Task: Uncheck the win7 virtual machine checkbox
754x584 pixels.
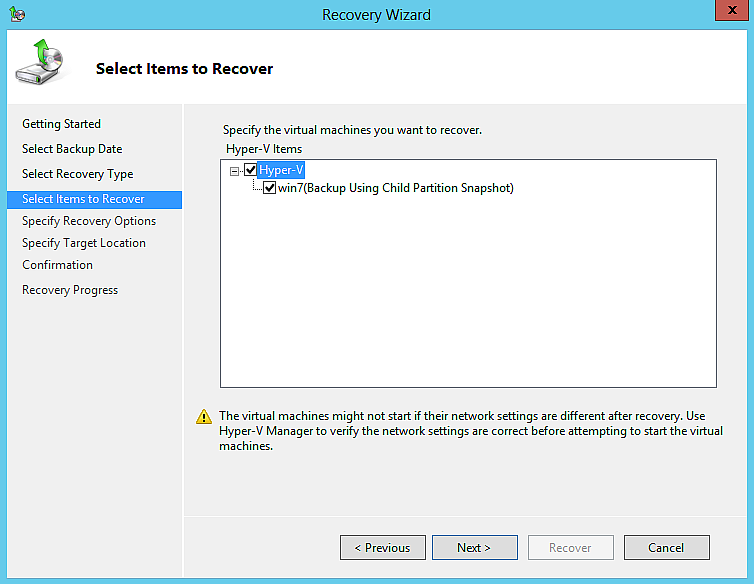Action: [x=270, y=188]
